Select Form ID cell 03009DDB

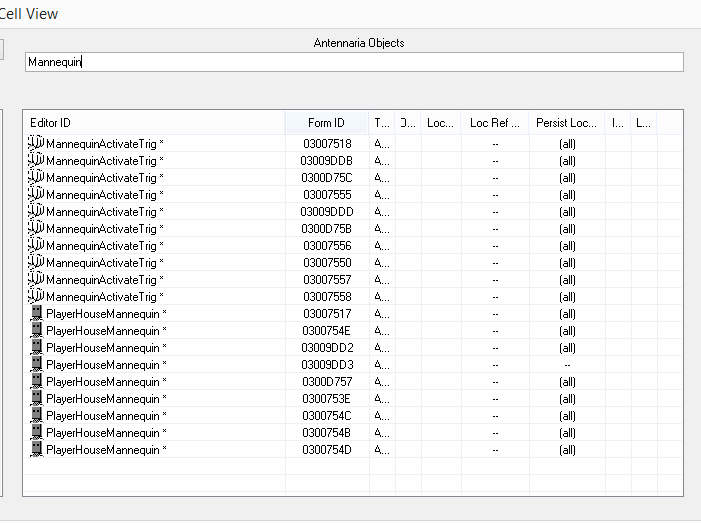coord(327,161)
